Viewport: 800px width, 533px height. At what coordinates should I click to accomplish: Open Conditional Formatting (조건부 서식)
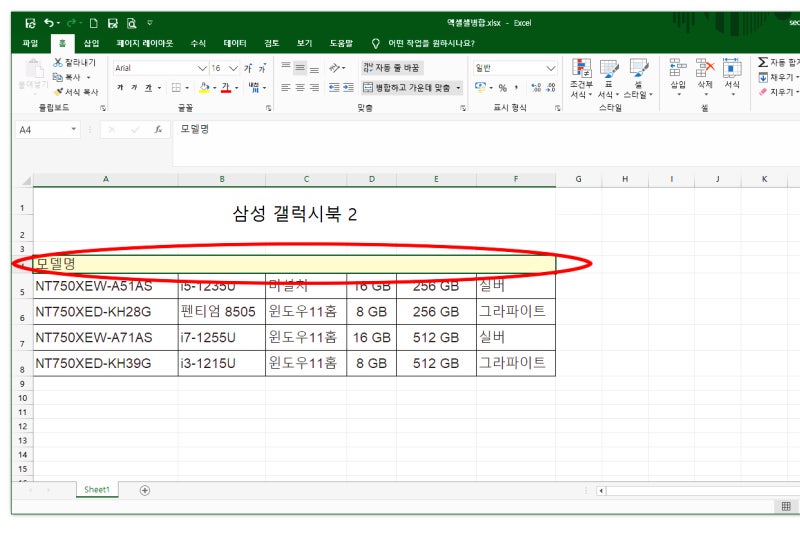click(581, 78)
